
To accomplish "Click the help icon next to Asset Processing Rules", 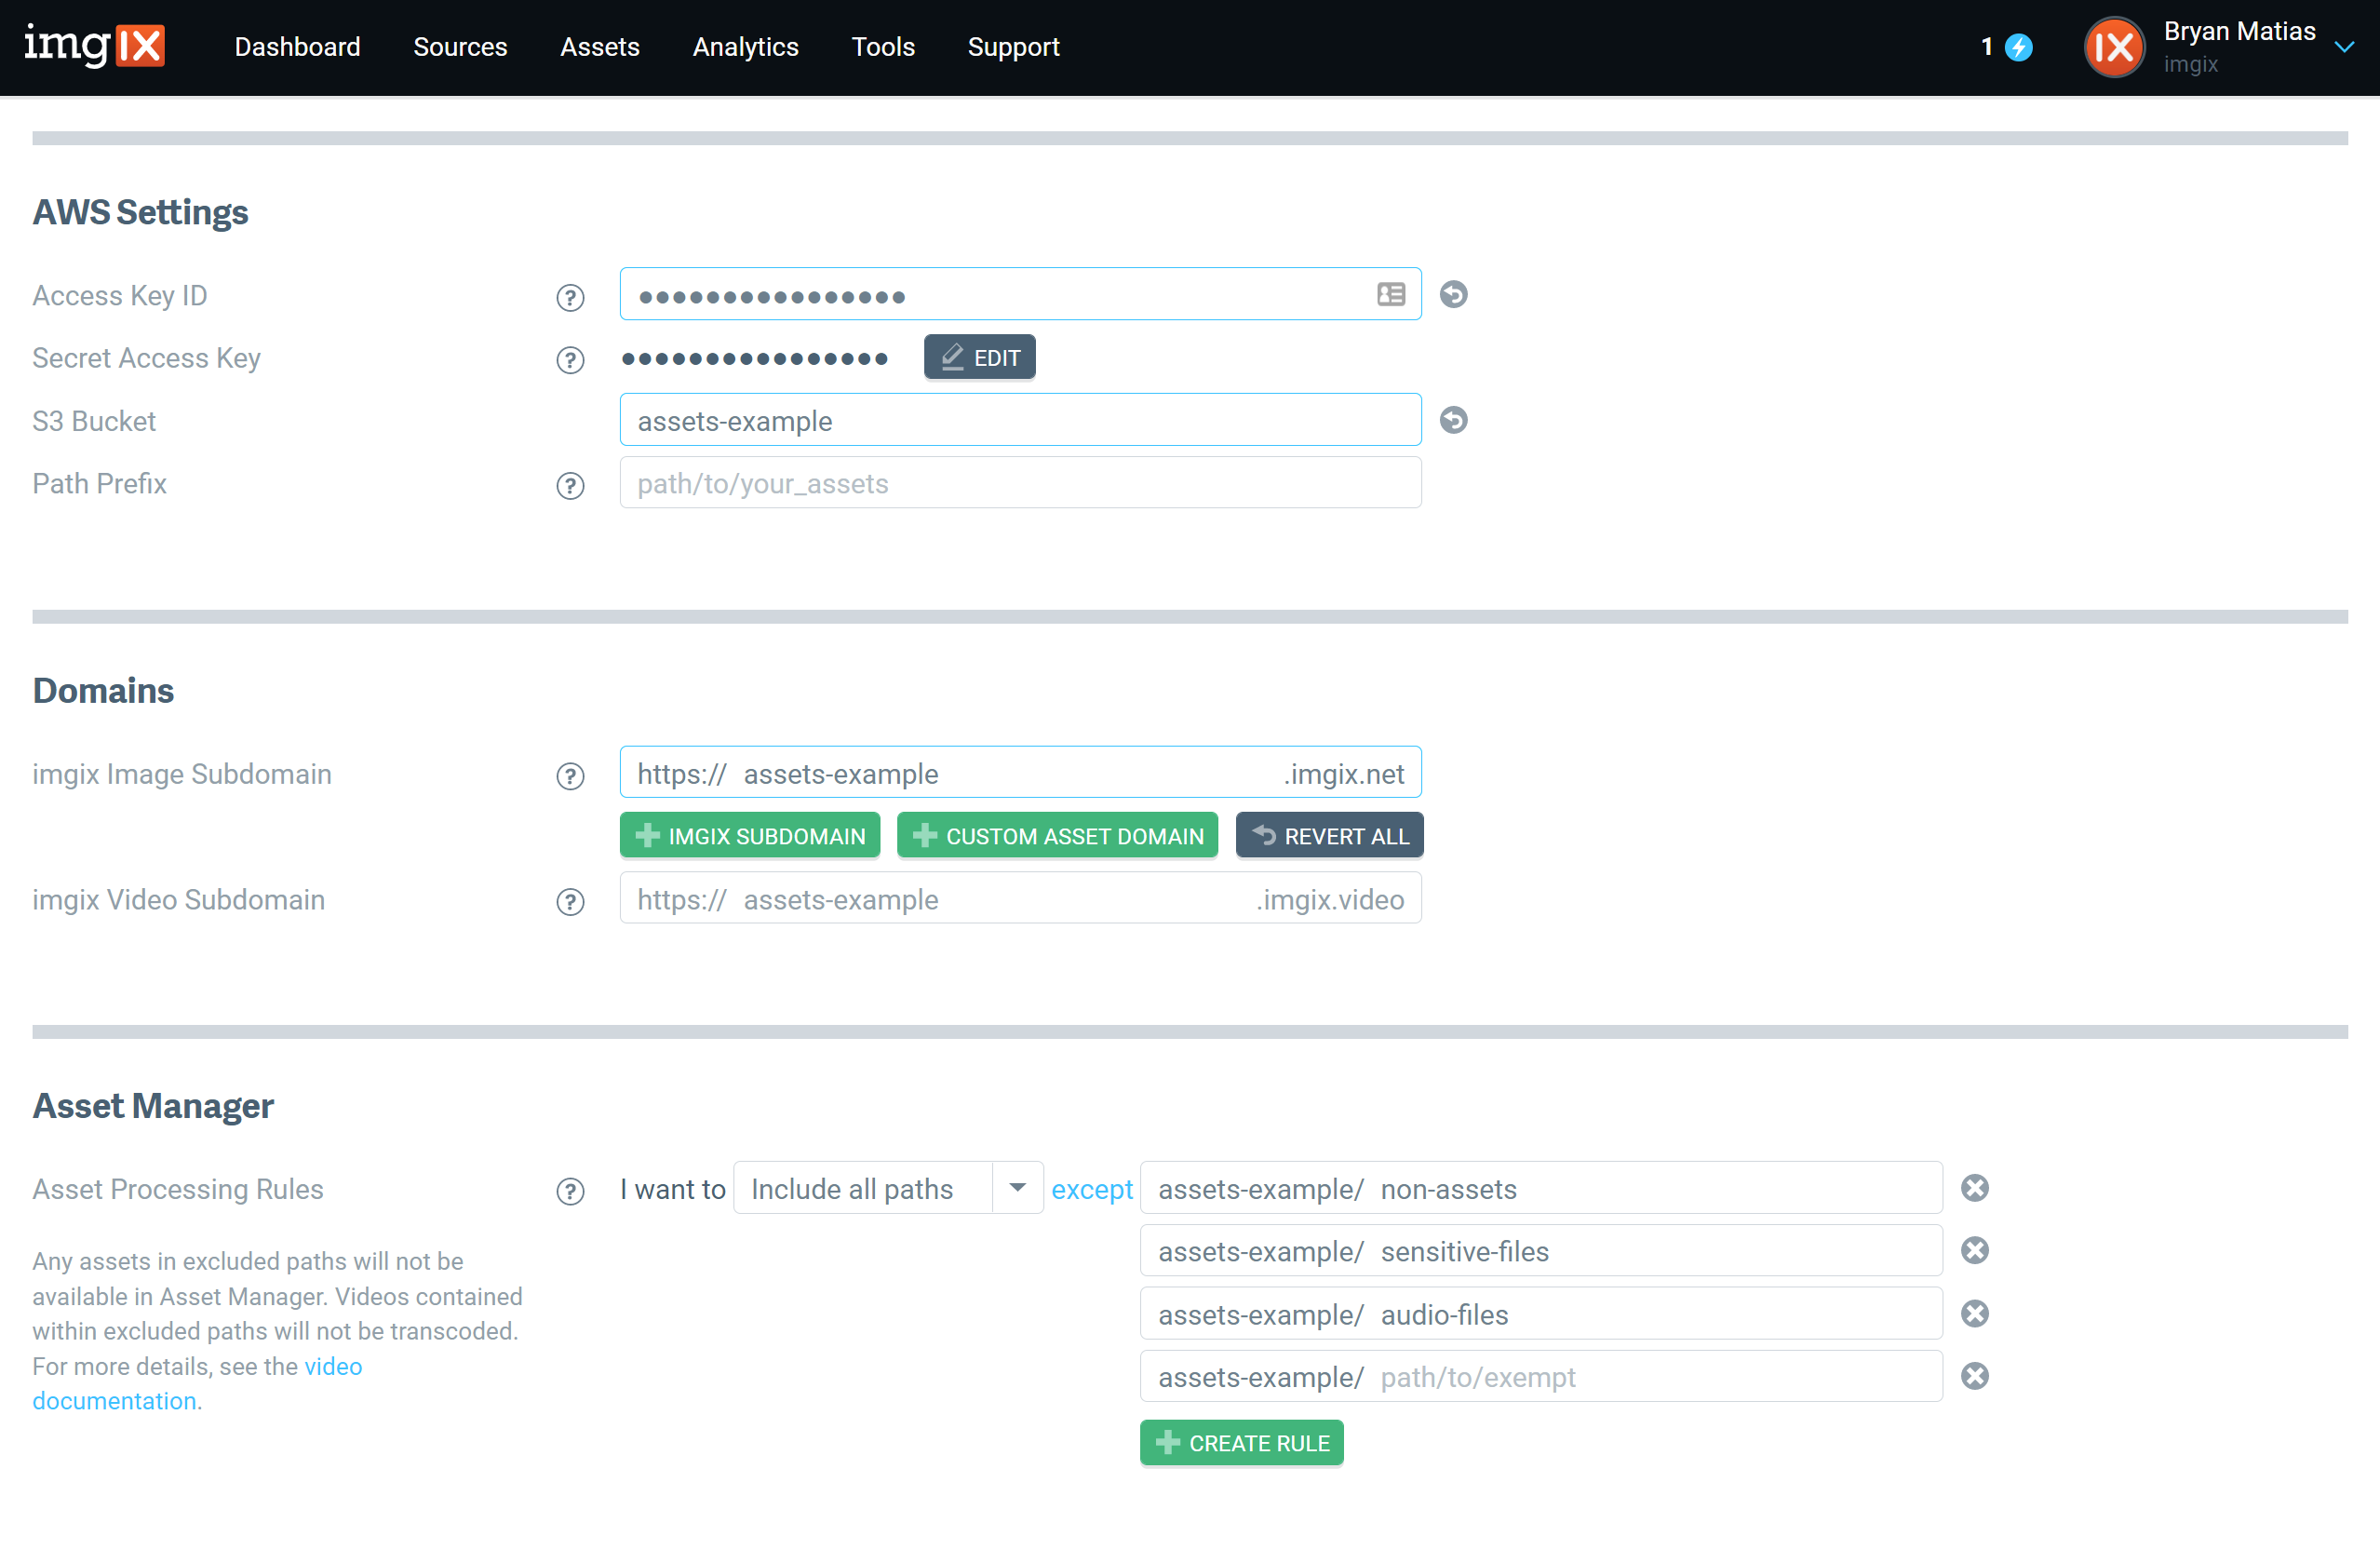I will [570, 1192].
